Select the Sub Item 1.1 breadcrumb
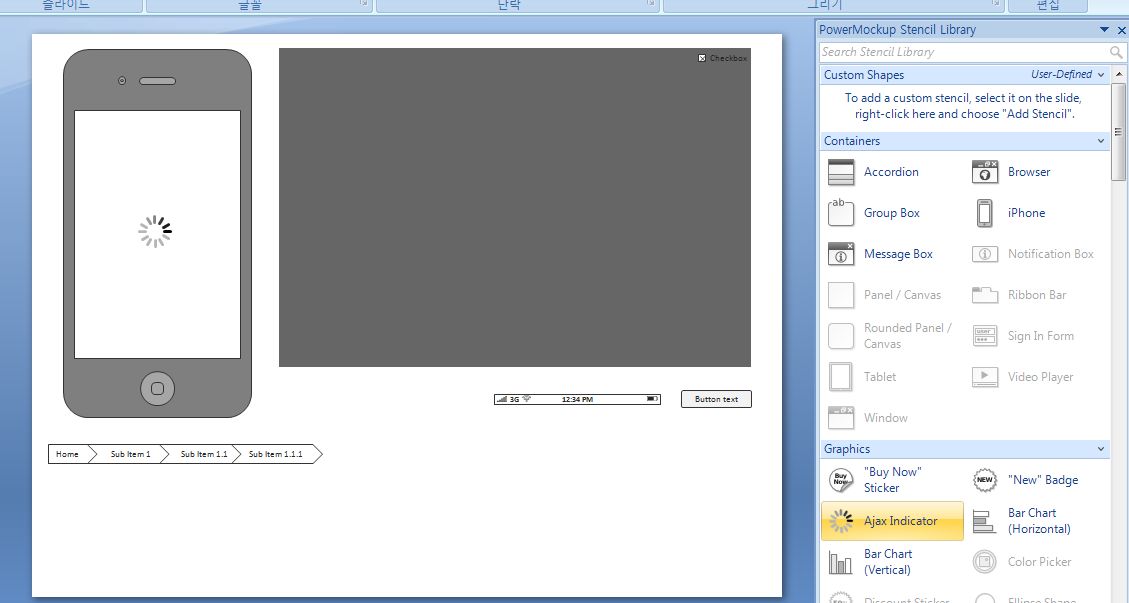 click(203, 454)
